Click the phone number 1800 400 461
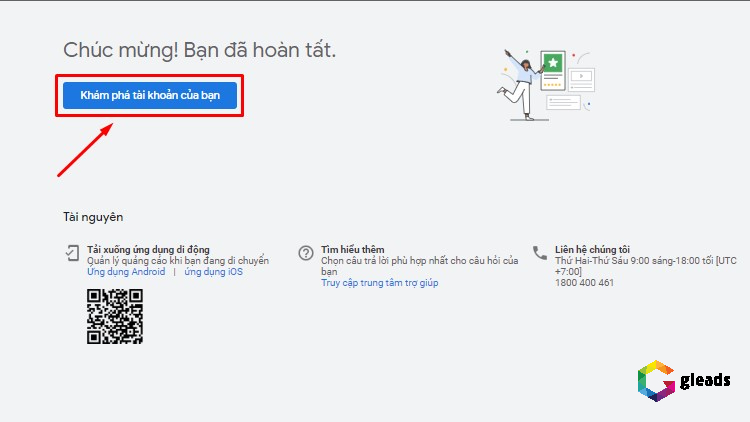Viewport: 750px width, 422px height. click(x=585, y=283)
